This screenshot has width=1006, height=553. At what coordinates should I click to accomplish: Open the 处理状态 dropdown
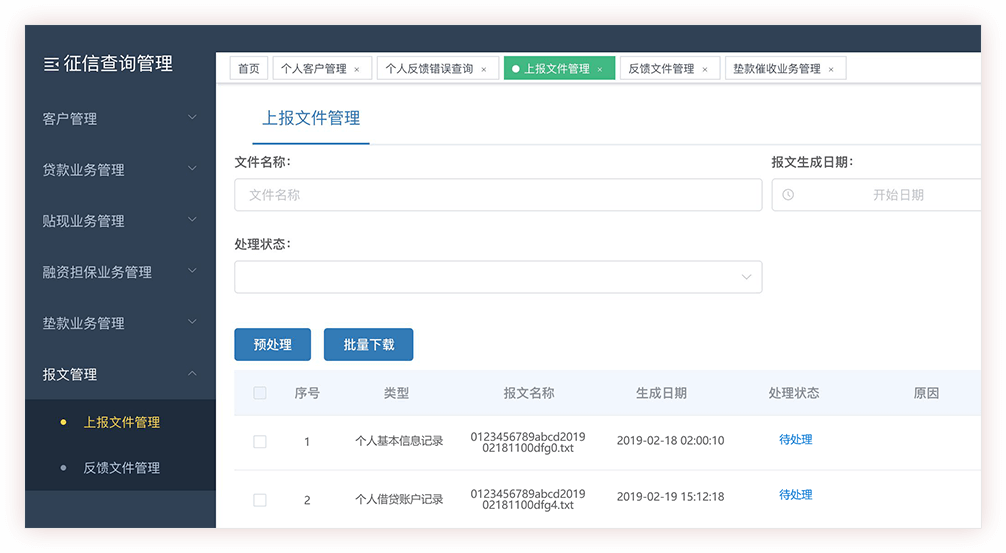pyautogui.click(x=498, y=277)
